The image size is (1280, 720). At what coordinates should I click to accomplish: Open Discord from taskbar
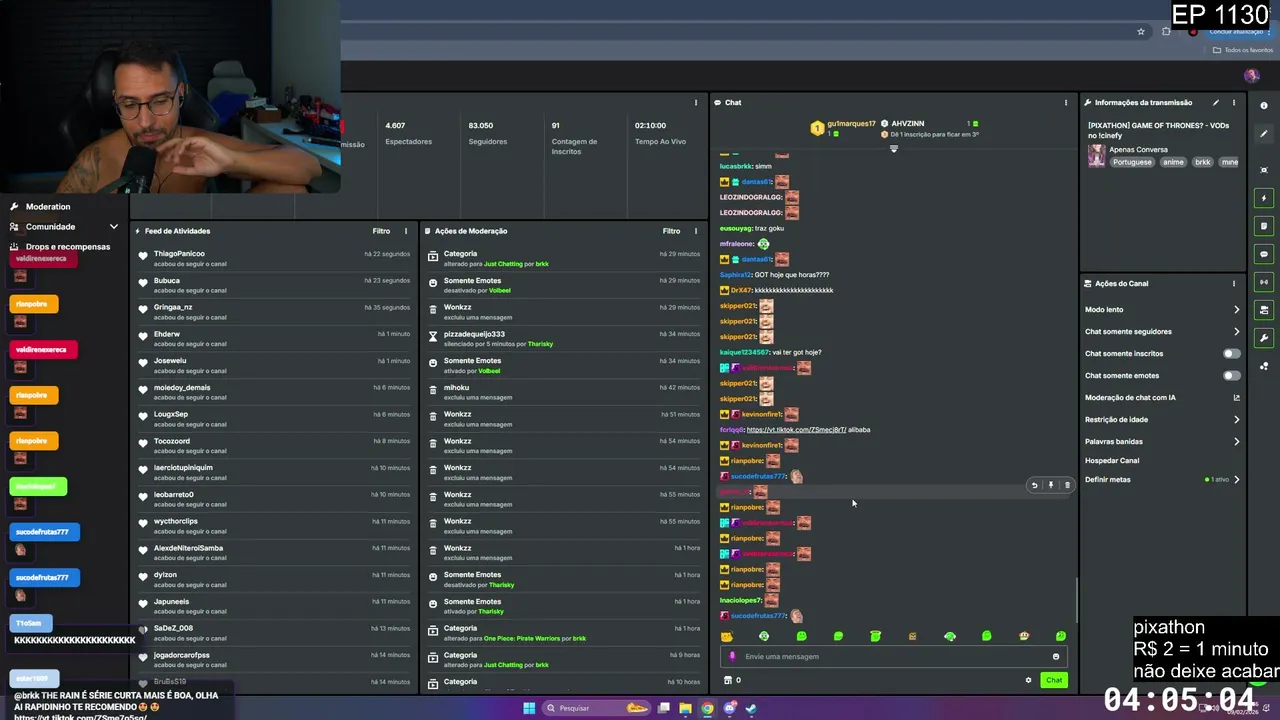coord(730,708)
